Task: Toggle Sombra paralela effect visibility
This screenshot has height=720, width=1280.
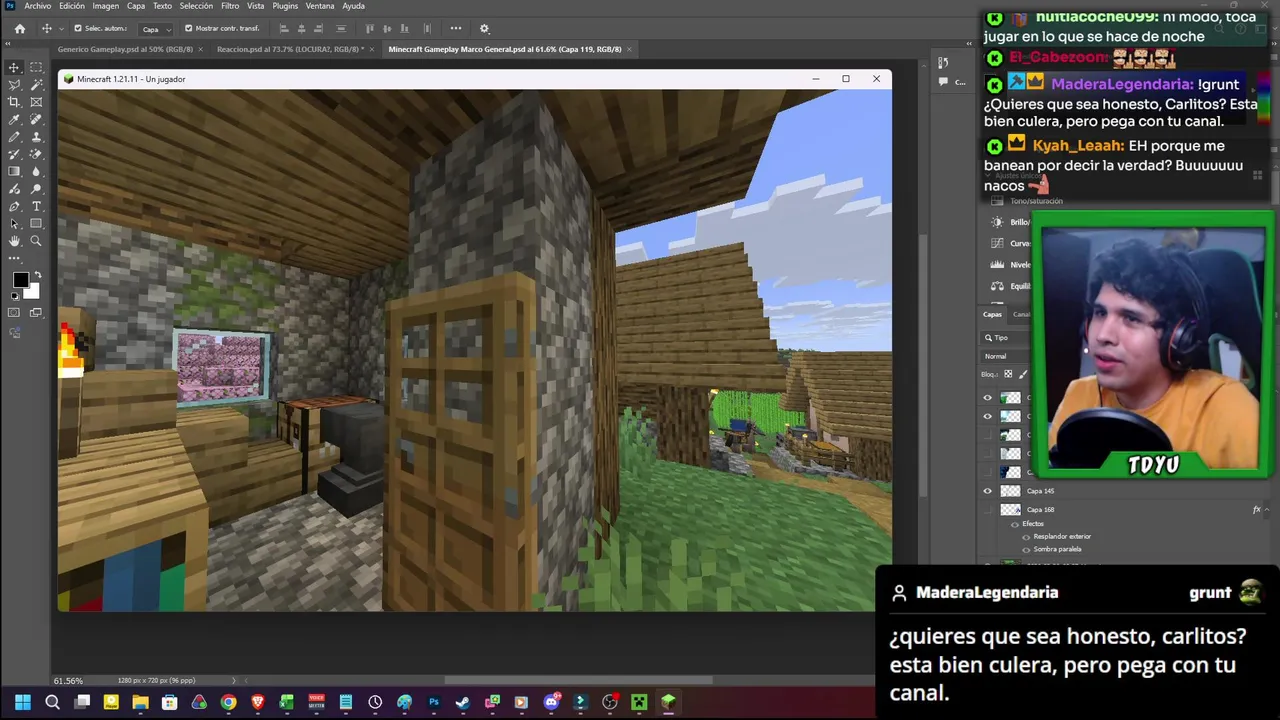Action: coord(1026,549)
